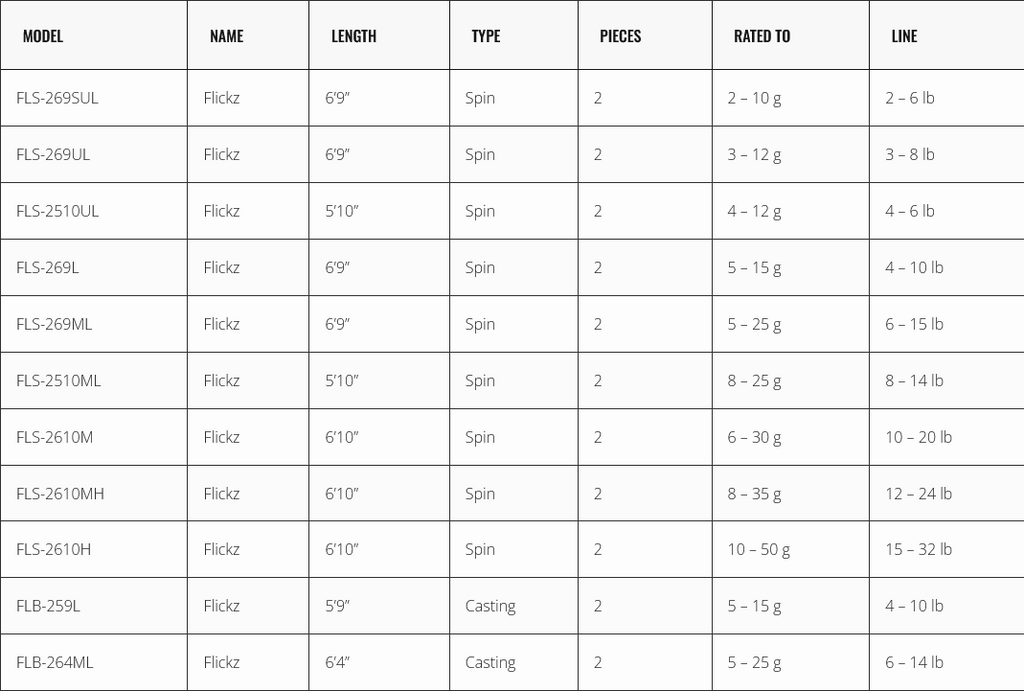The width and height of the screenshot is (1024, 691).
Task: Click the MODEL column header
Action: [x=43, y=36]
